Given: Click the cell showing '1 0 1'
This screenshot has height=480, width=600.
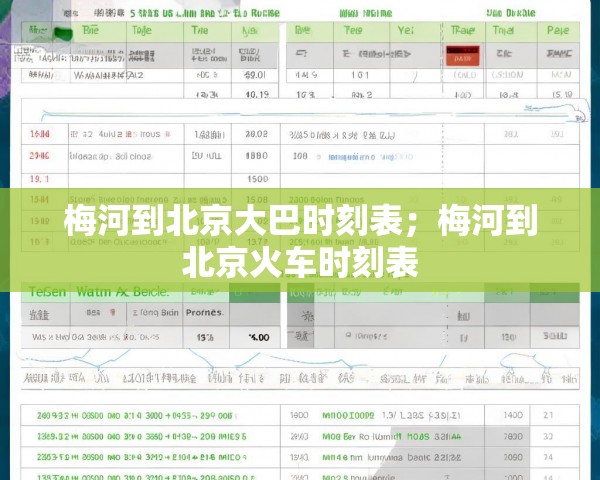Looking at the screenshot, I should click(360, 75).
